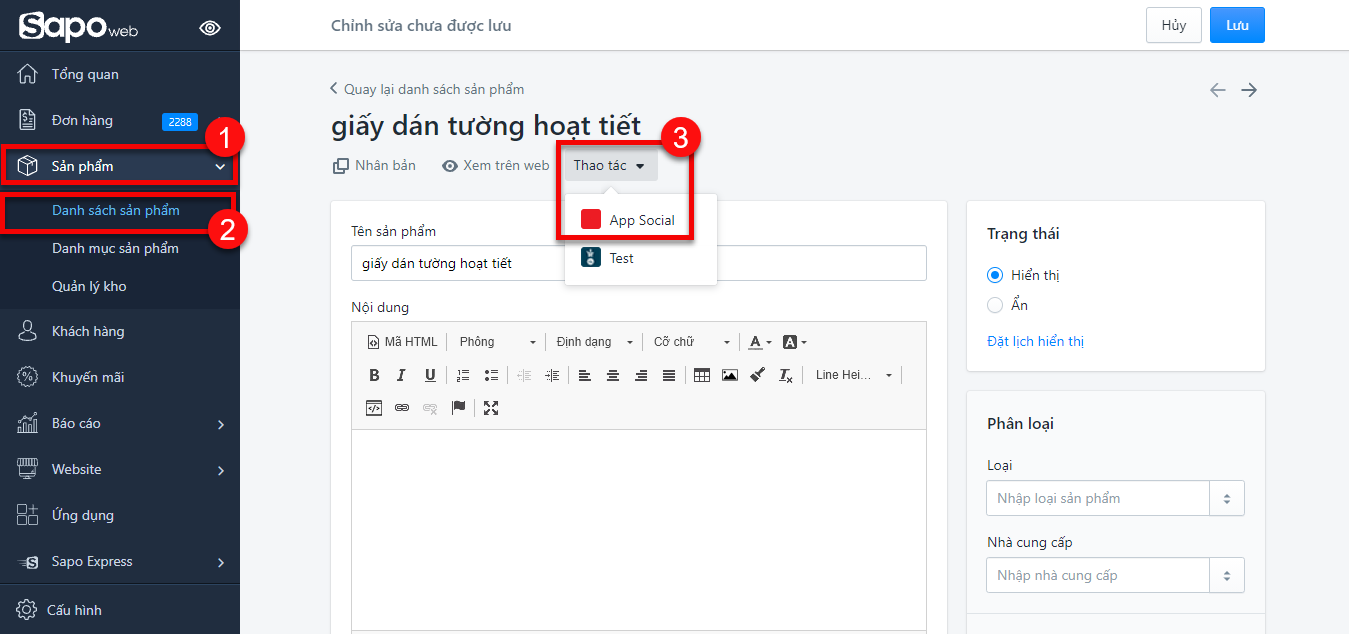Image resolution: width=1349 pixels, height=634 pixels.
Task: Insert an image into content
Action: tap(730, 376)
